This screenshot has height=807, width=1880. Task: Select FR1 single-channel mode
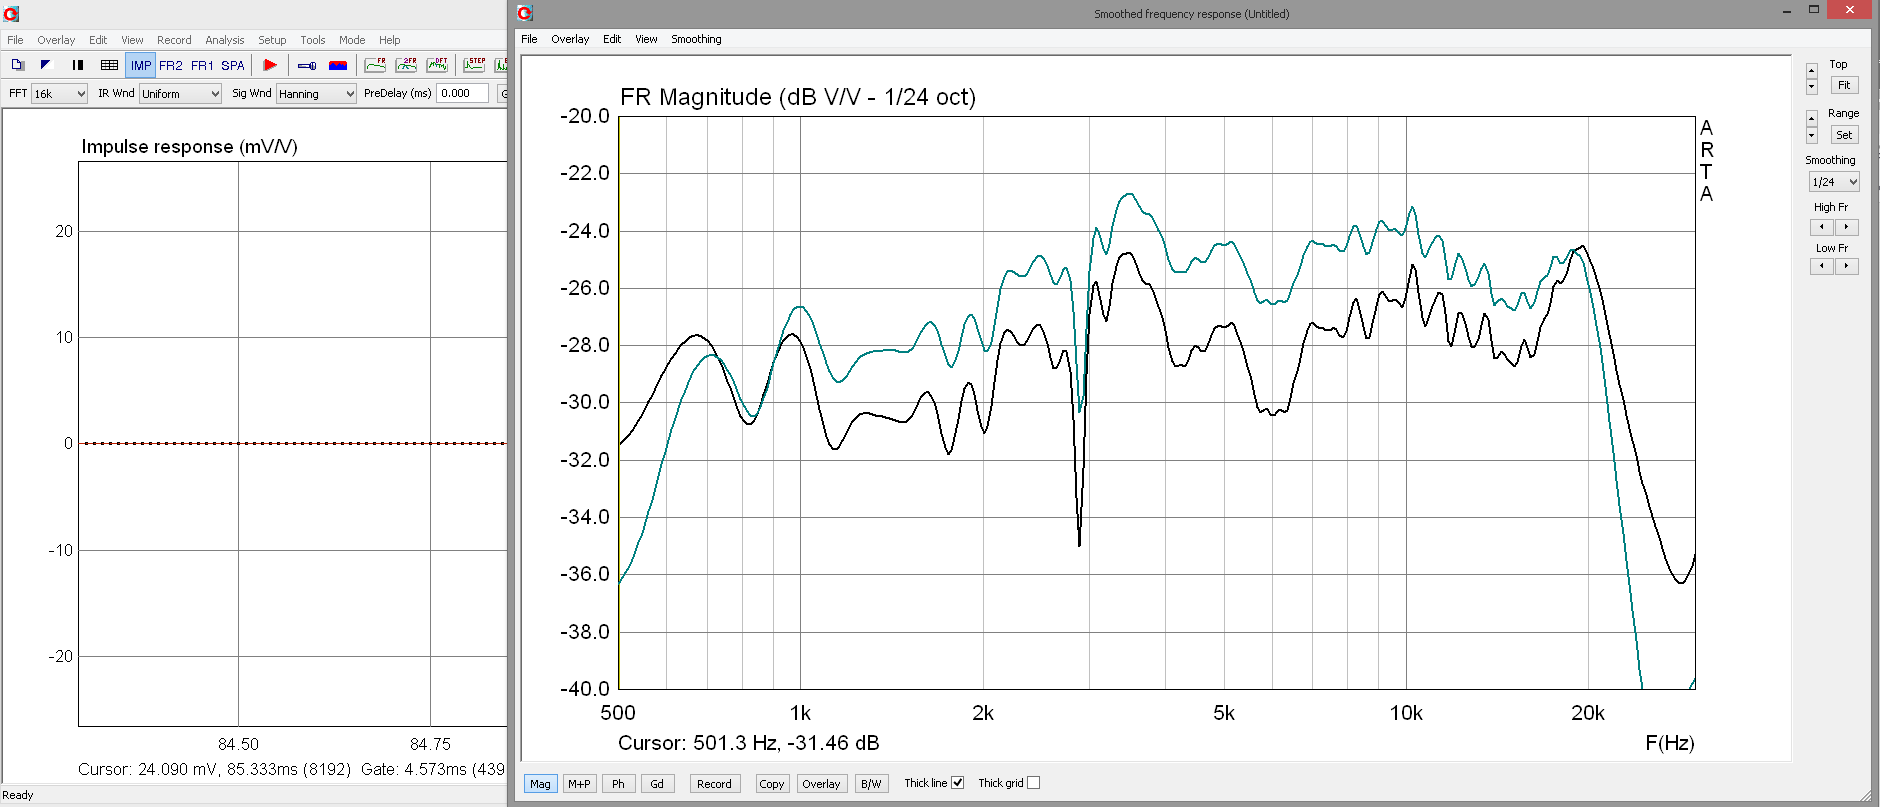202,65
